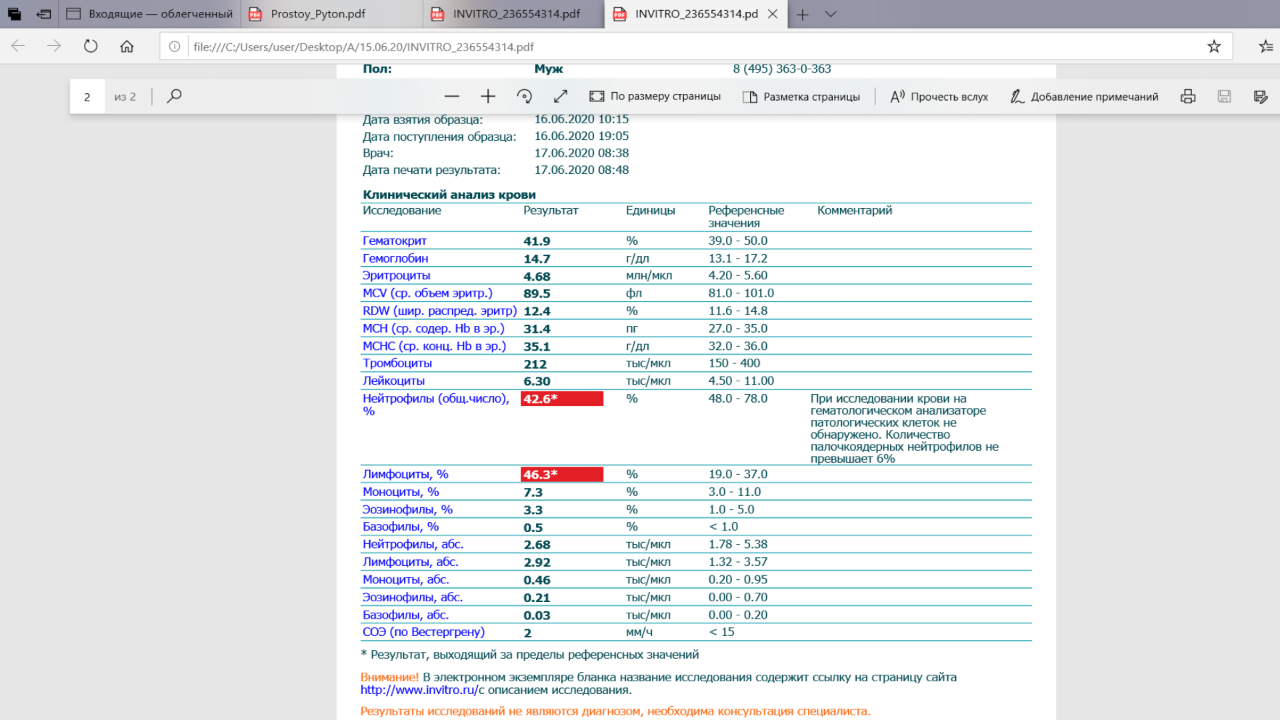
Task: Show site information icon
Action: pos(174,46)
